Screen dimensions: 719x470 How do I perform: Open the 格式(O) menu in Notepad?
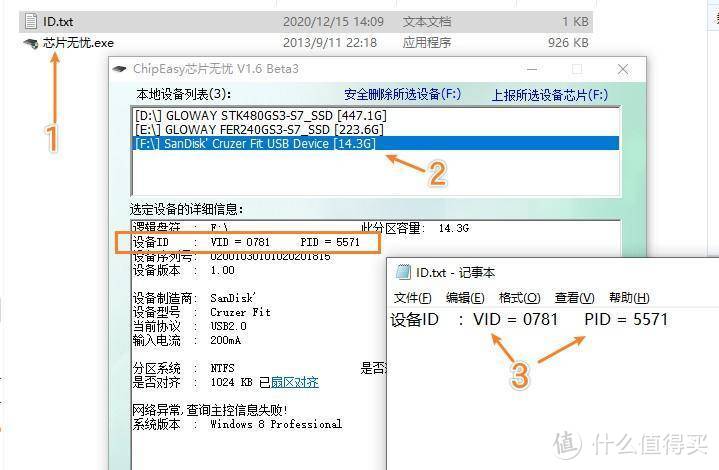point(520,298)
